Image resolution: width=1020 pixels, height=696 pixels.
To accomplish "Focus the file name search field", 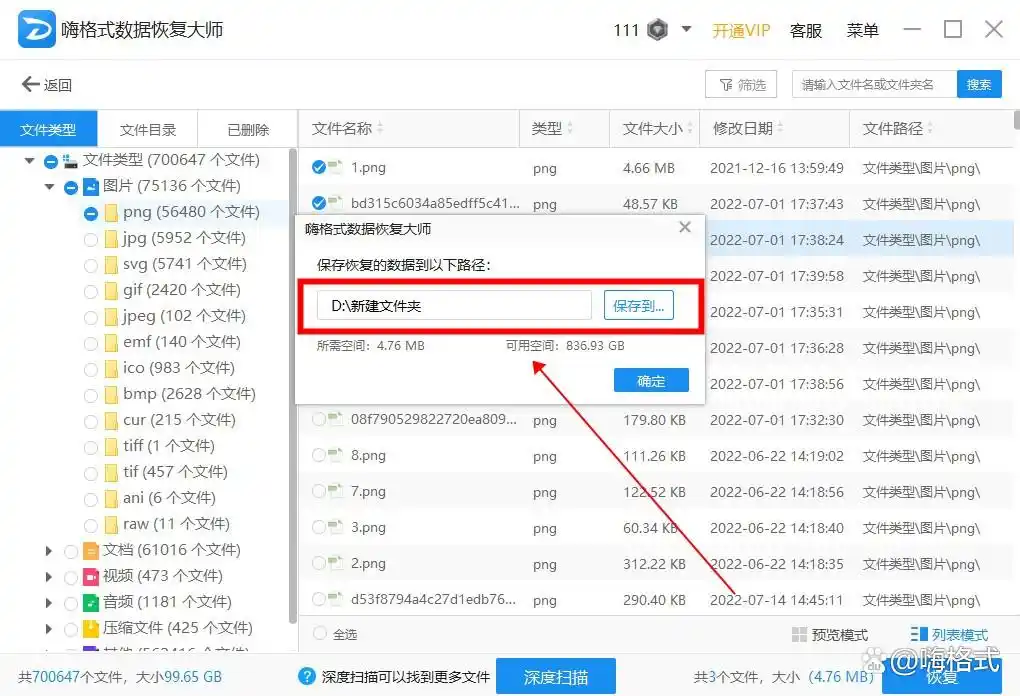I will 874,85.
